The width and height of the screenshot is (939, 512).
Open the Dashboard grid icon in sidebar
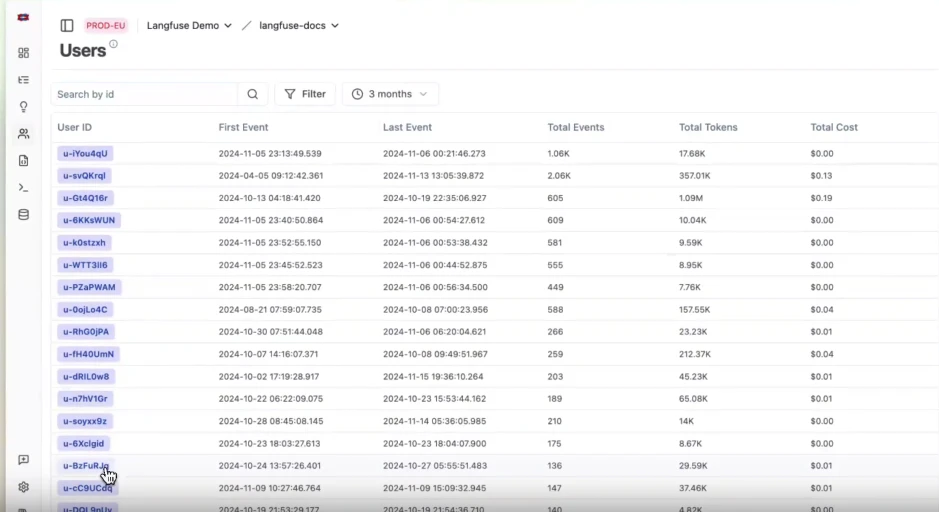point(24,53)
